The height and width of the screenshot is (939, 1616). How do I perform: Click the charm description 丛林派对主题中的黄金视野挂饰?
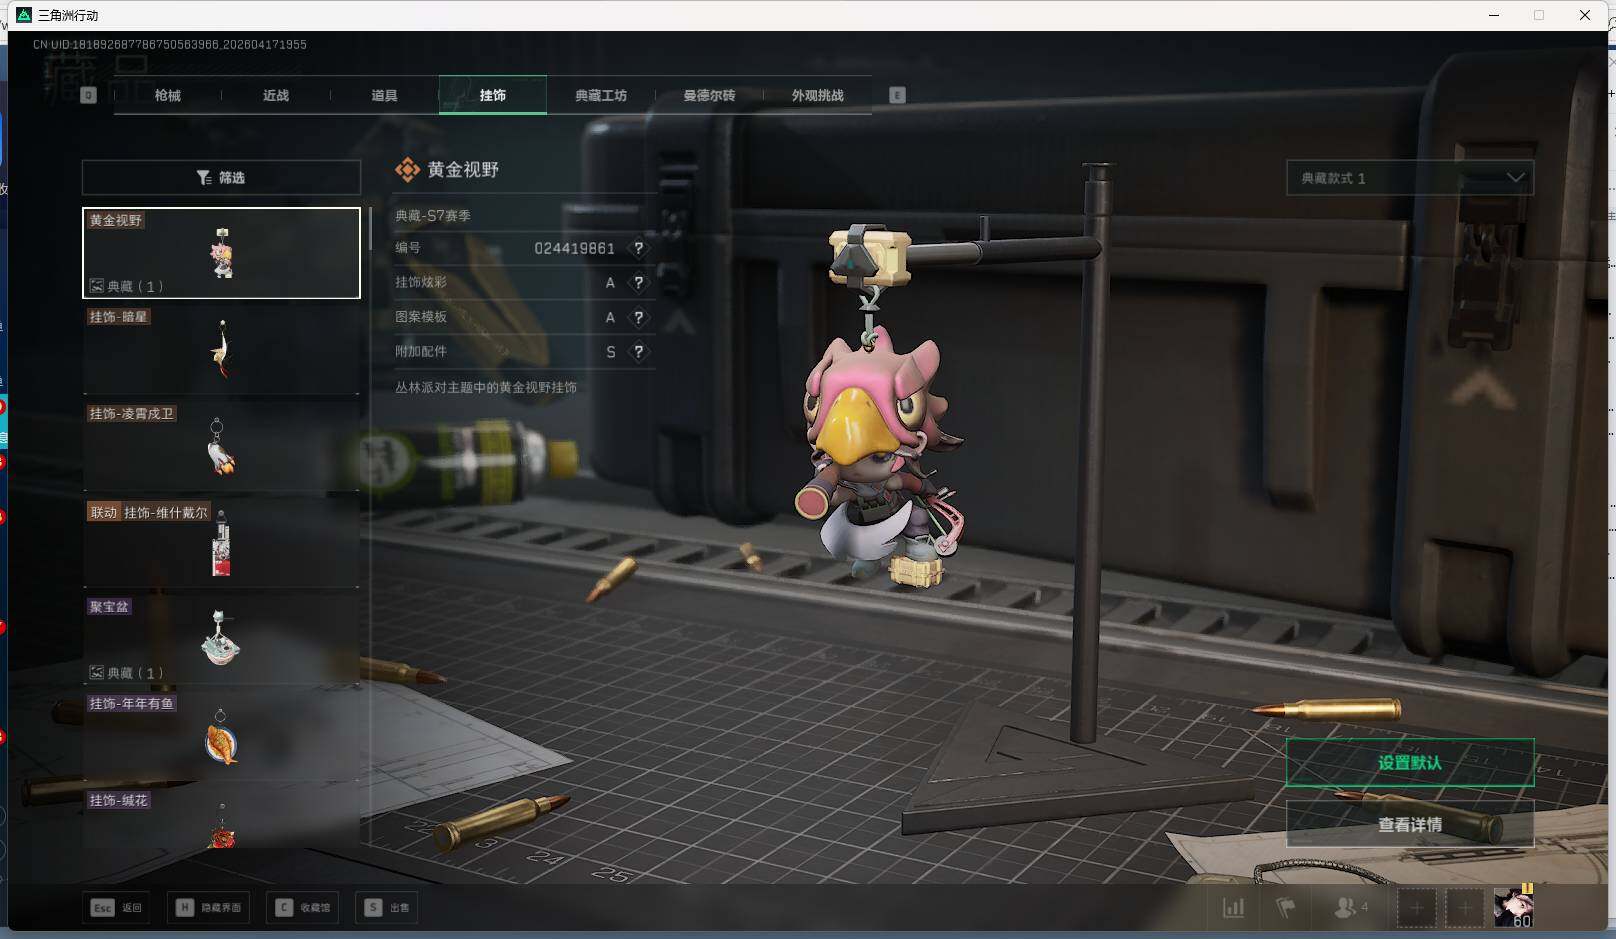point(486,388)
